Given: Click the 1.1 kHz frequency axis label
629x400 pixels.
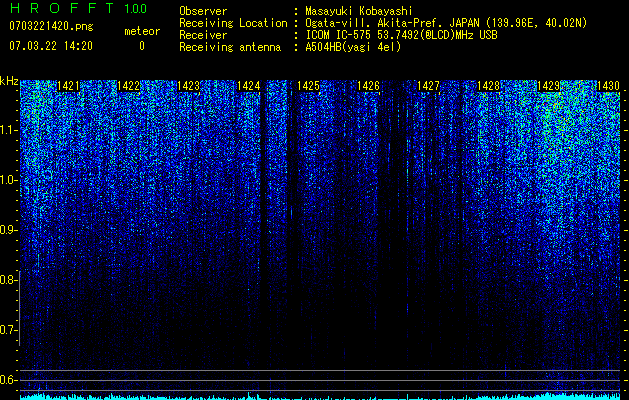Looking at the screenshot, I should pyautogui.click(x=8, y=130).
